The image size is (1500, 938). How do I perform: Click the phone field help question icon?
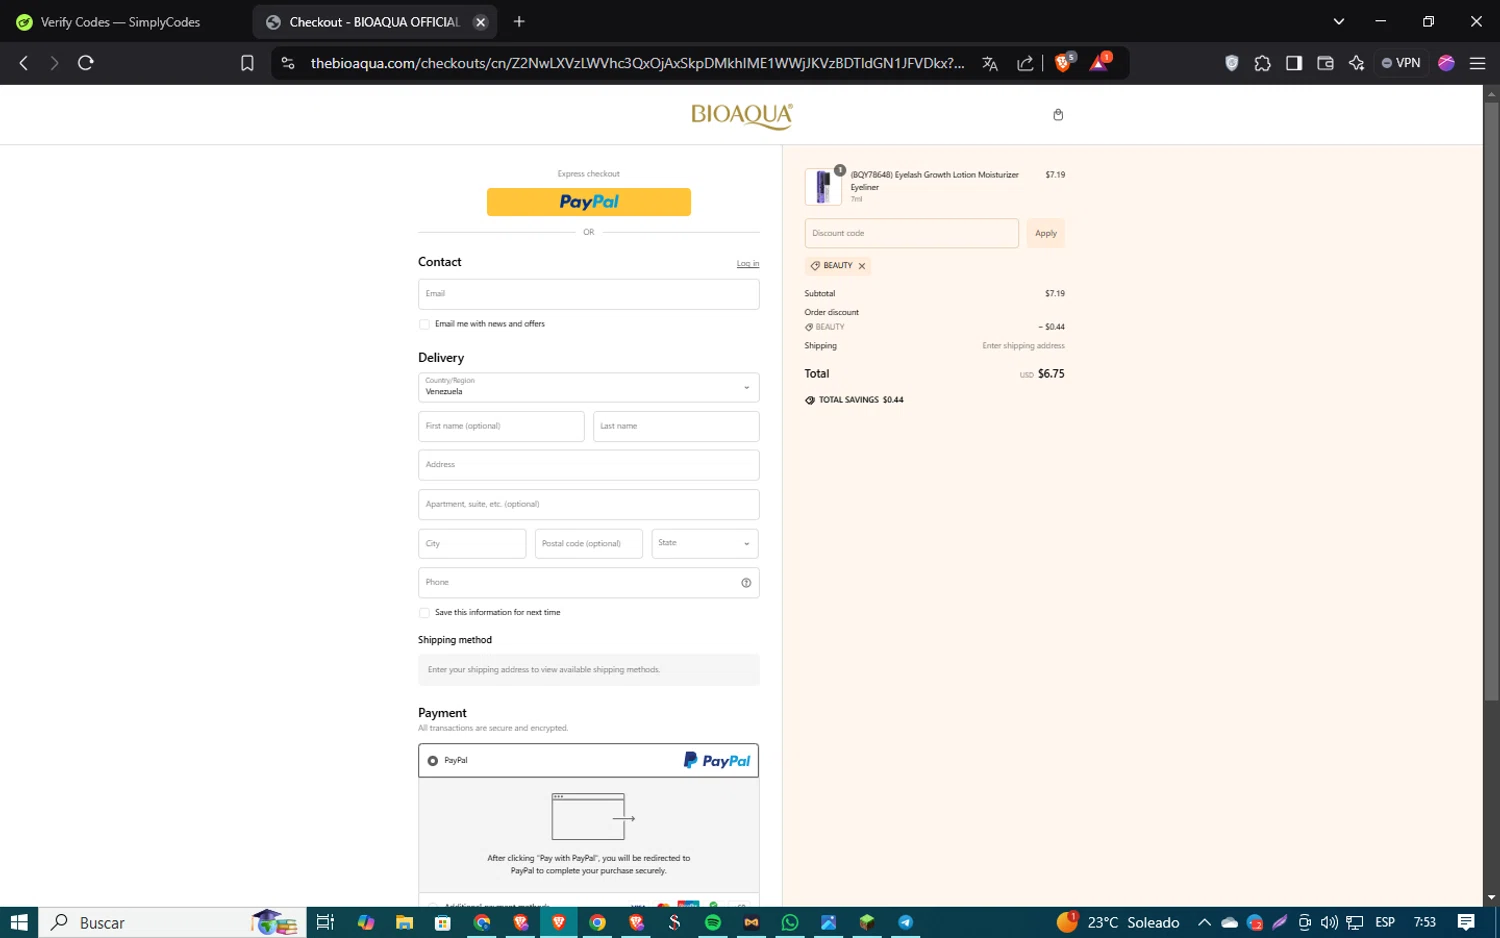pyautogui.click(x=746, y=583)
